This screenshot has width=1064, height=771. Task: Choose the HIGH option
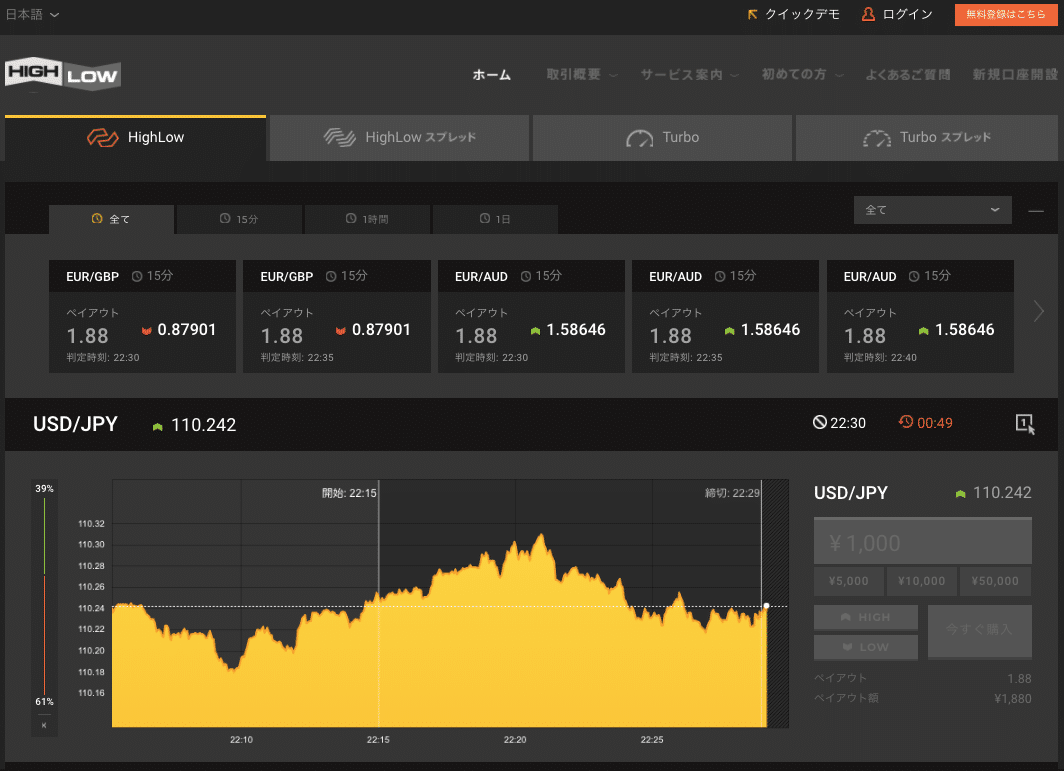pos(866,618)
